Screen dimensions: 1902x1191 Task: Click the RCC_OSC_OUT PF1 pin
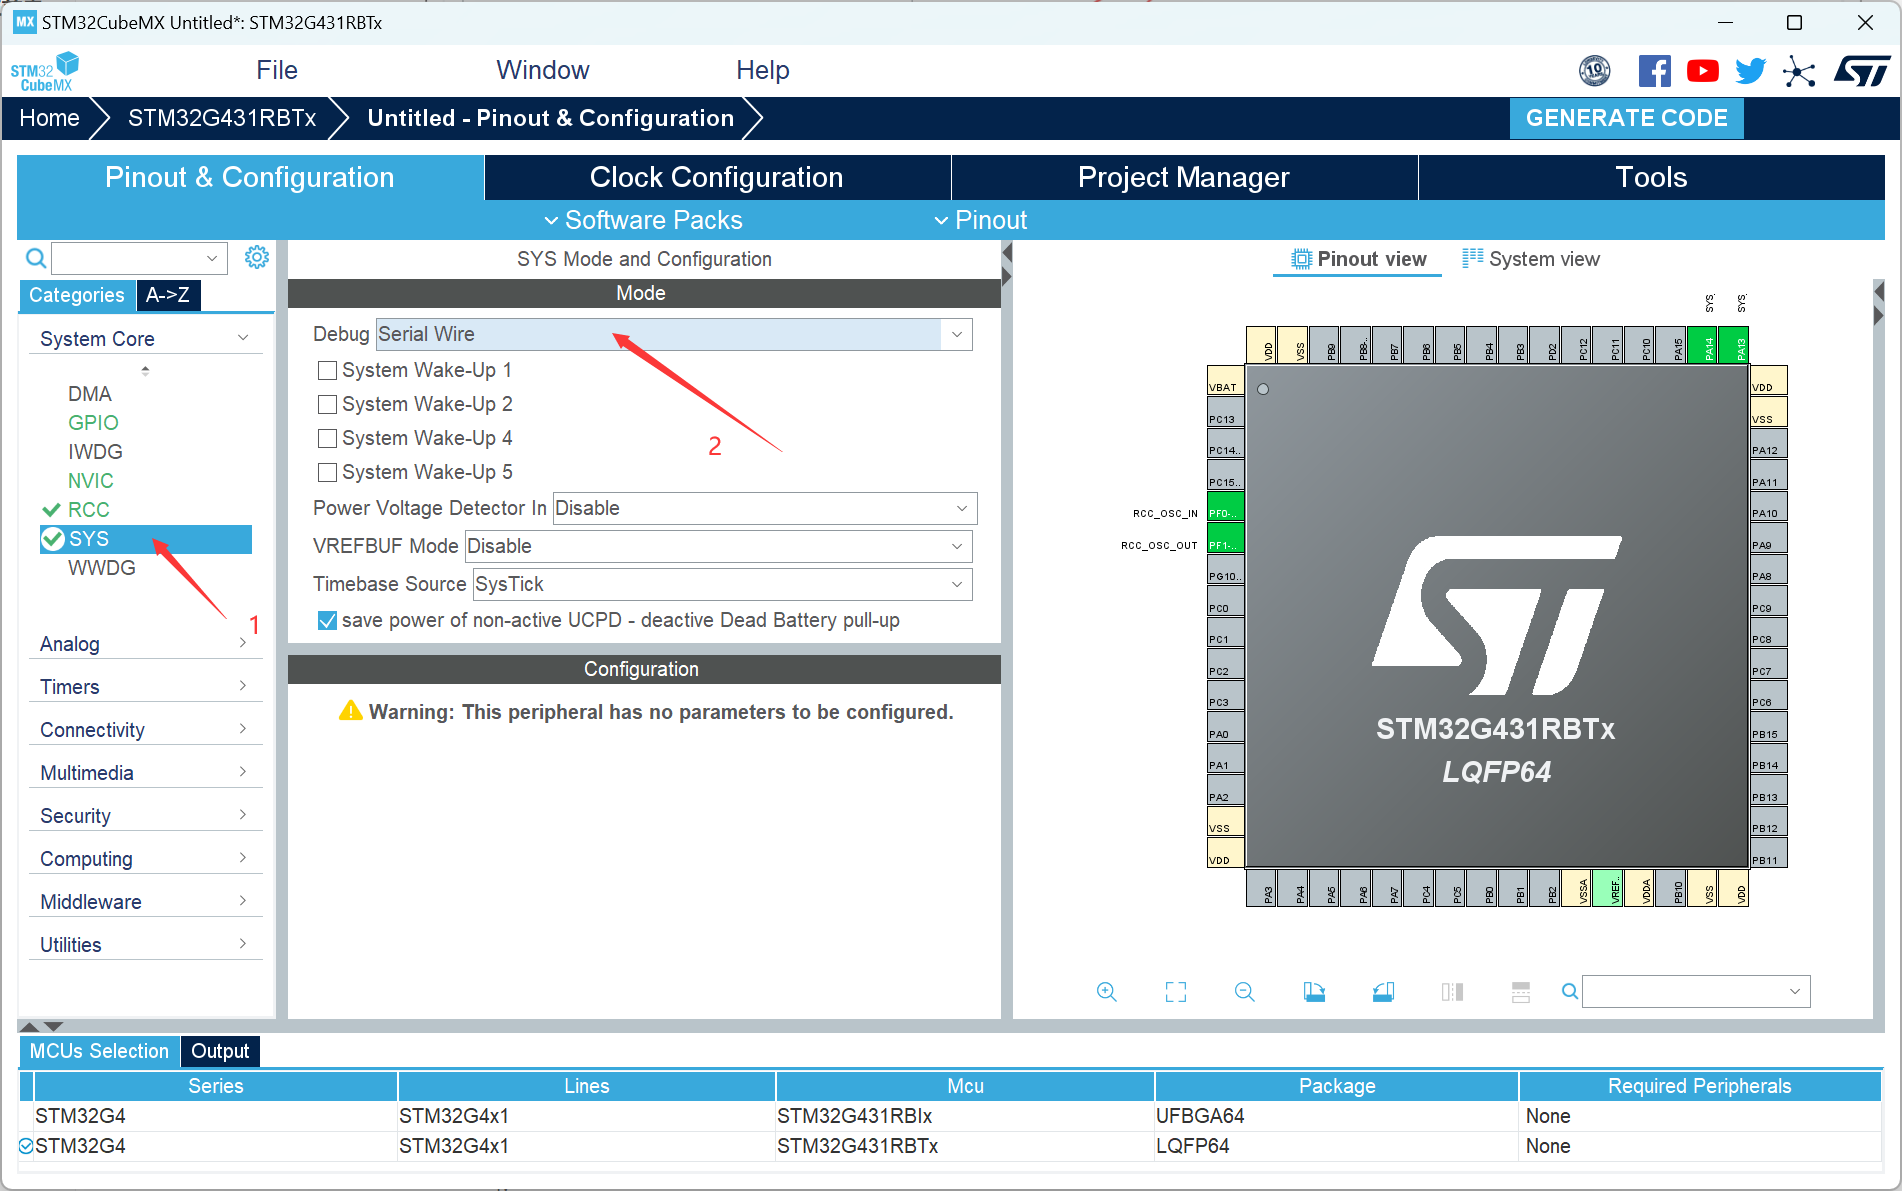(1225, 538)
